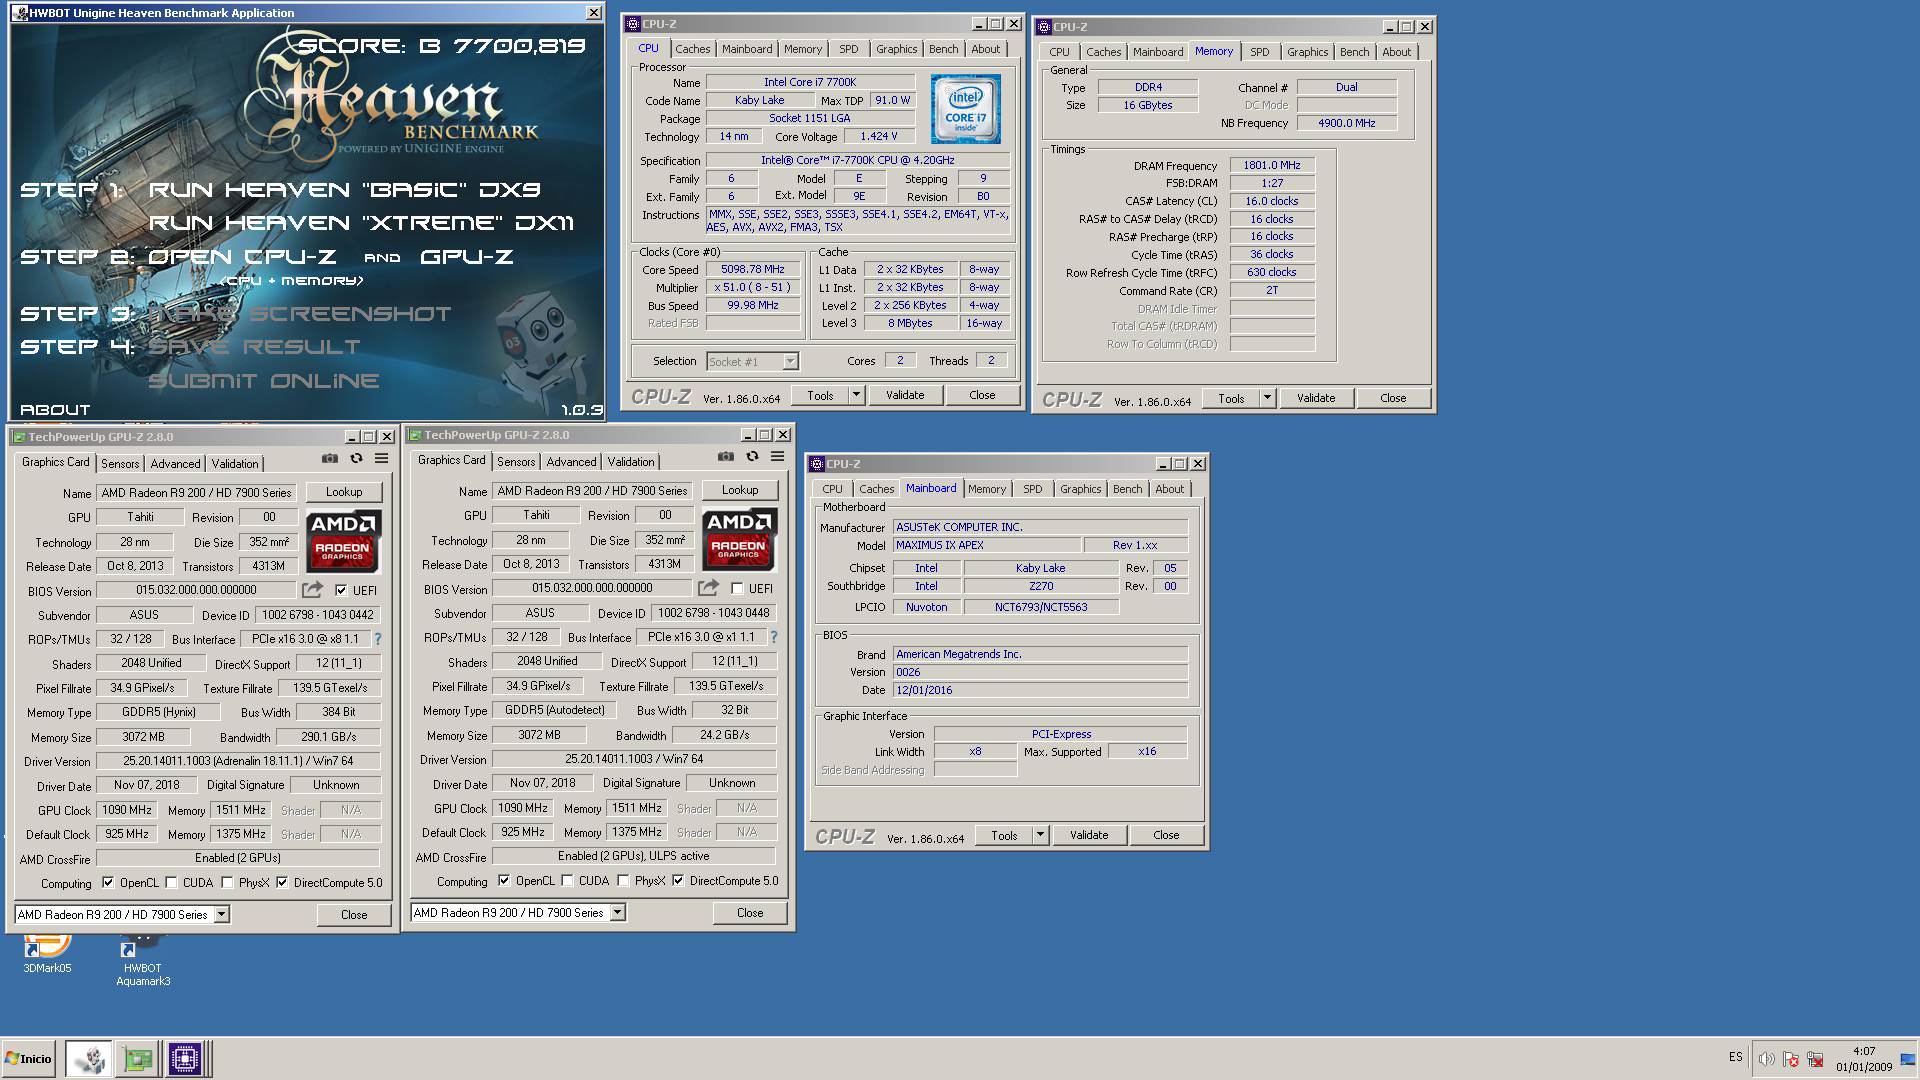
Task: Click the screenshot camera icon in right GPU-Z
Action: 726,456
